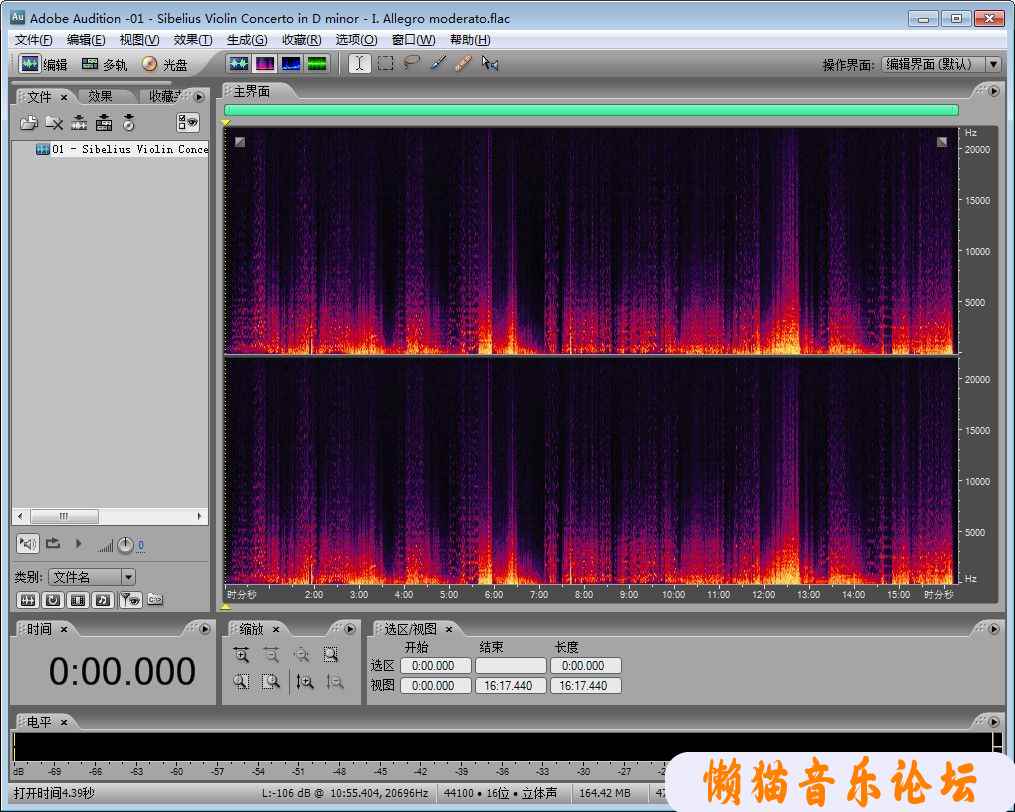Open the workspace dropdown at top right
The image size is (1015, 812).
[992, 64]
